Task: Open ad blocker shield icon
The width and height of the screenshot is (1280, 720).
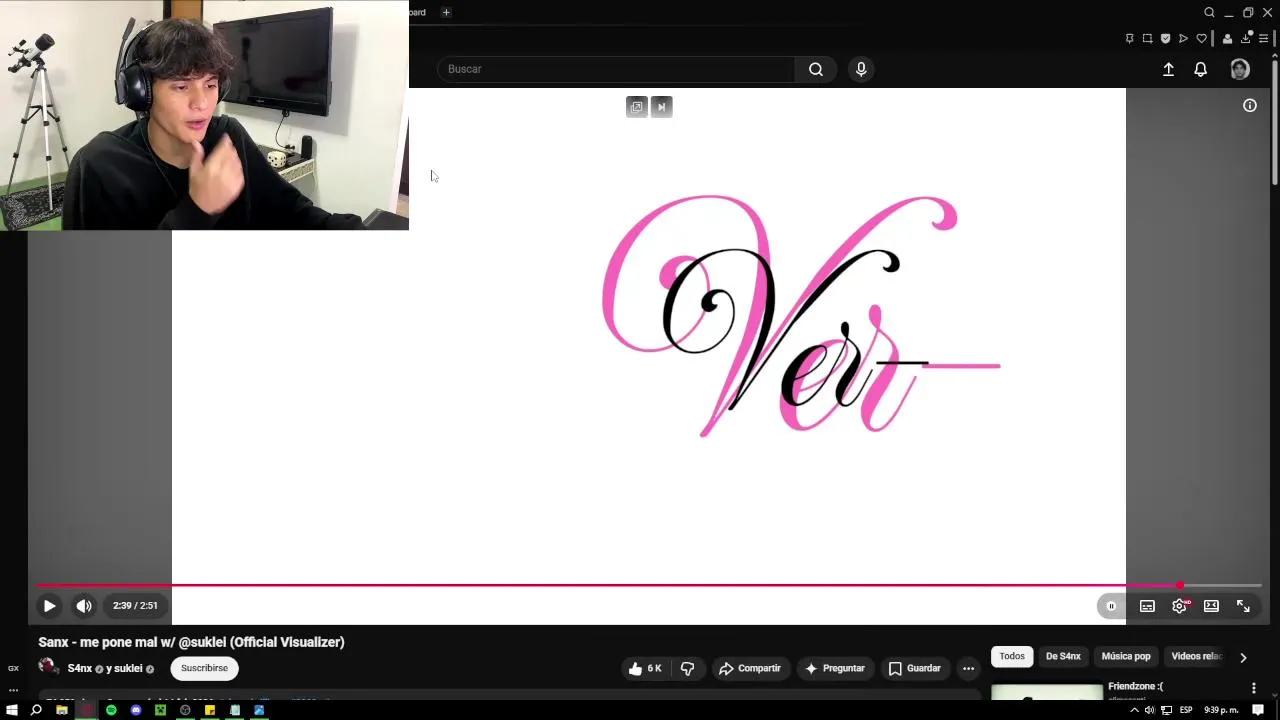Action: pos(1165,38)
